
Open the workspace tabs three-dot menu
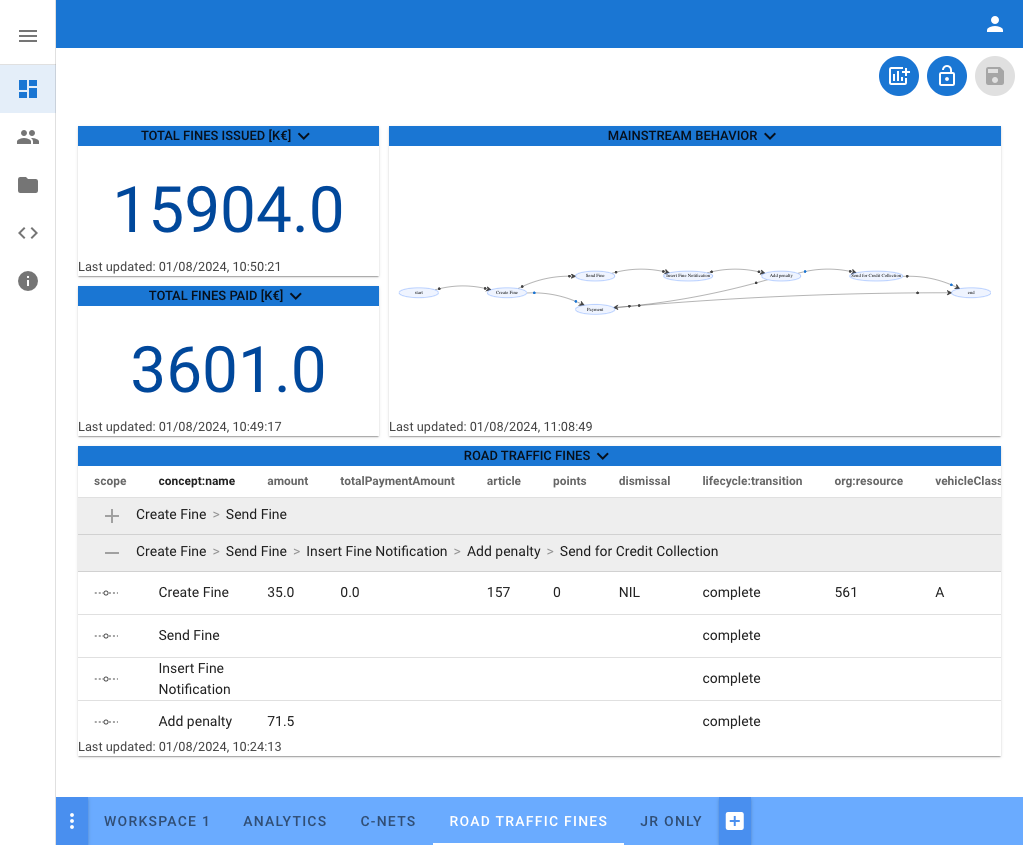[x=72, y=821]
